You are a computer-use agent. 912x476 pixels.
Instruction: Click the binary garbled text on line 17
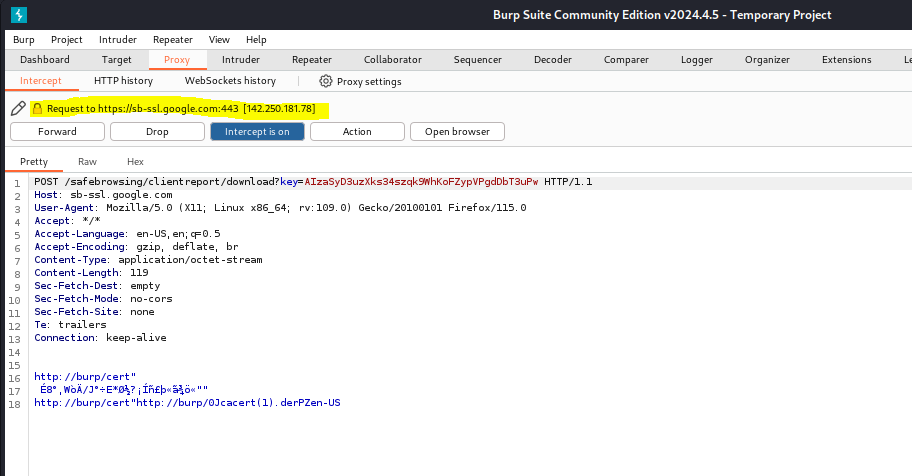coord(124,389)
